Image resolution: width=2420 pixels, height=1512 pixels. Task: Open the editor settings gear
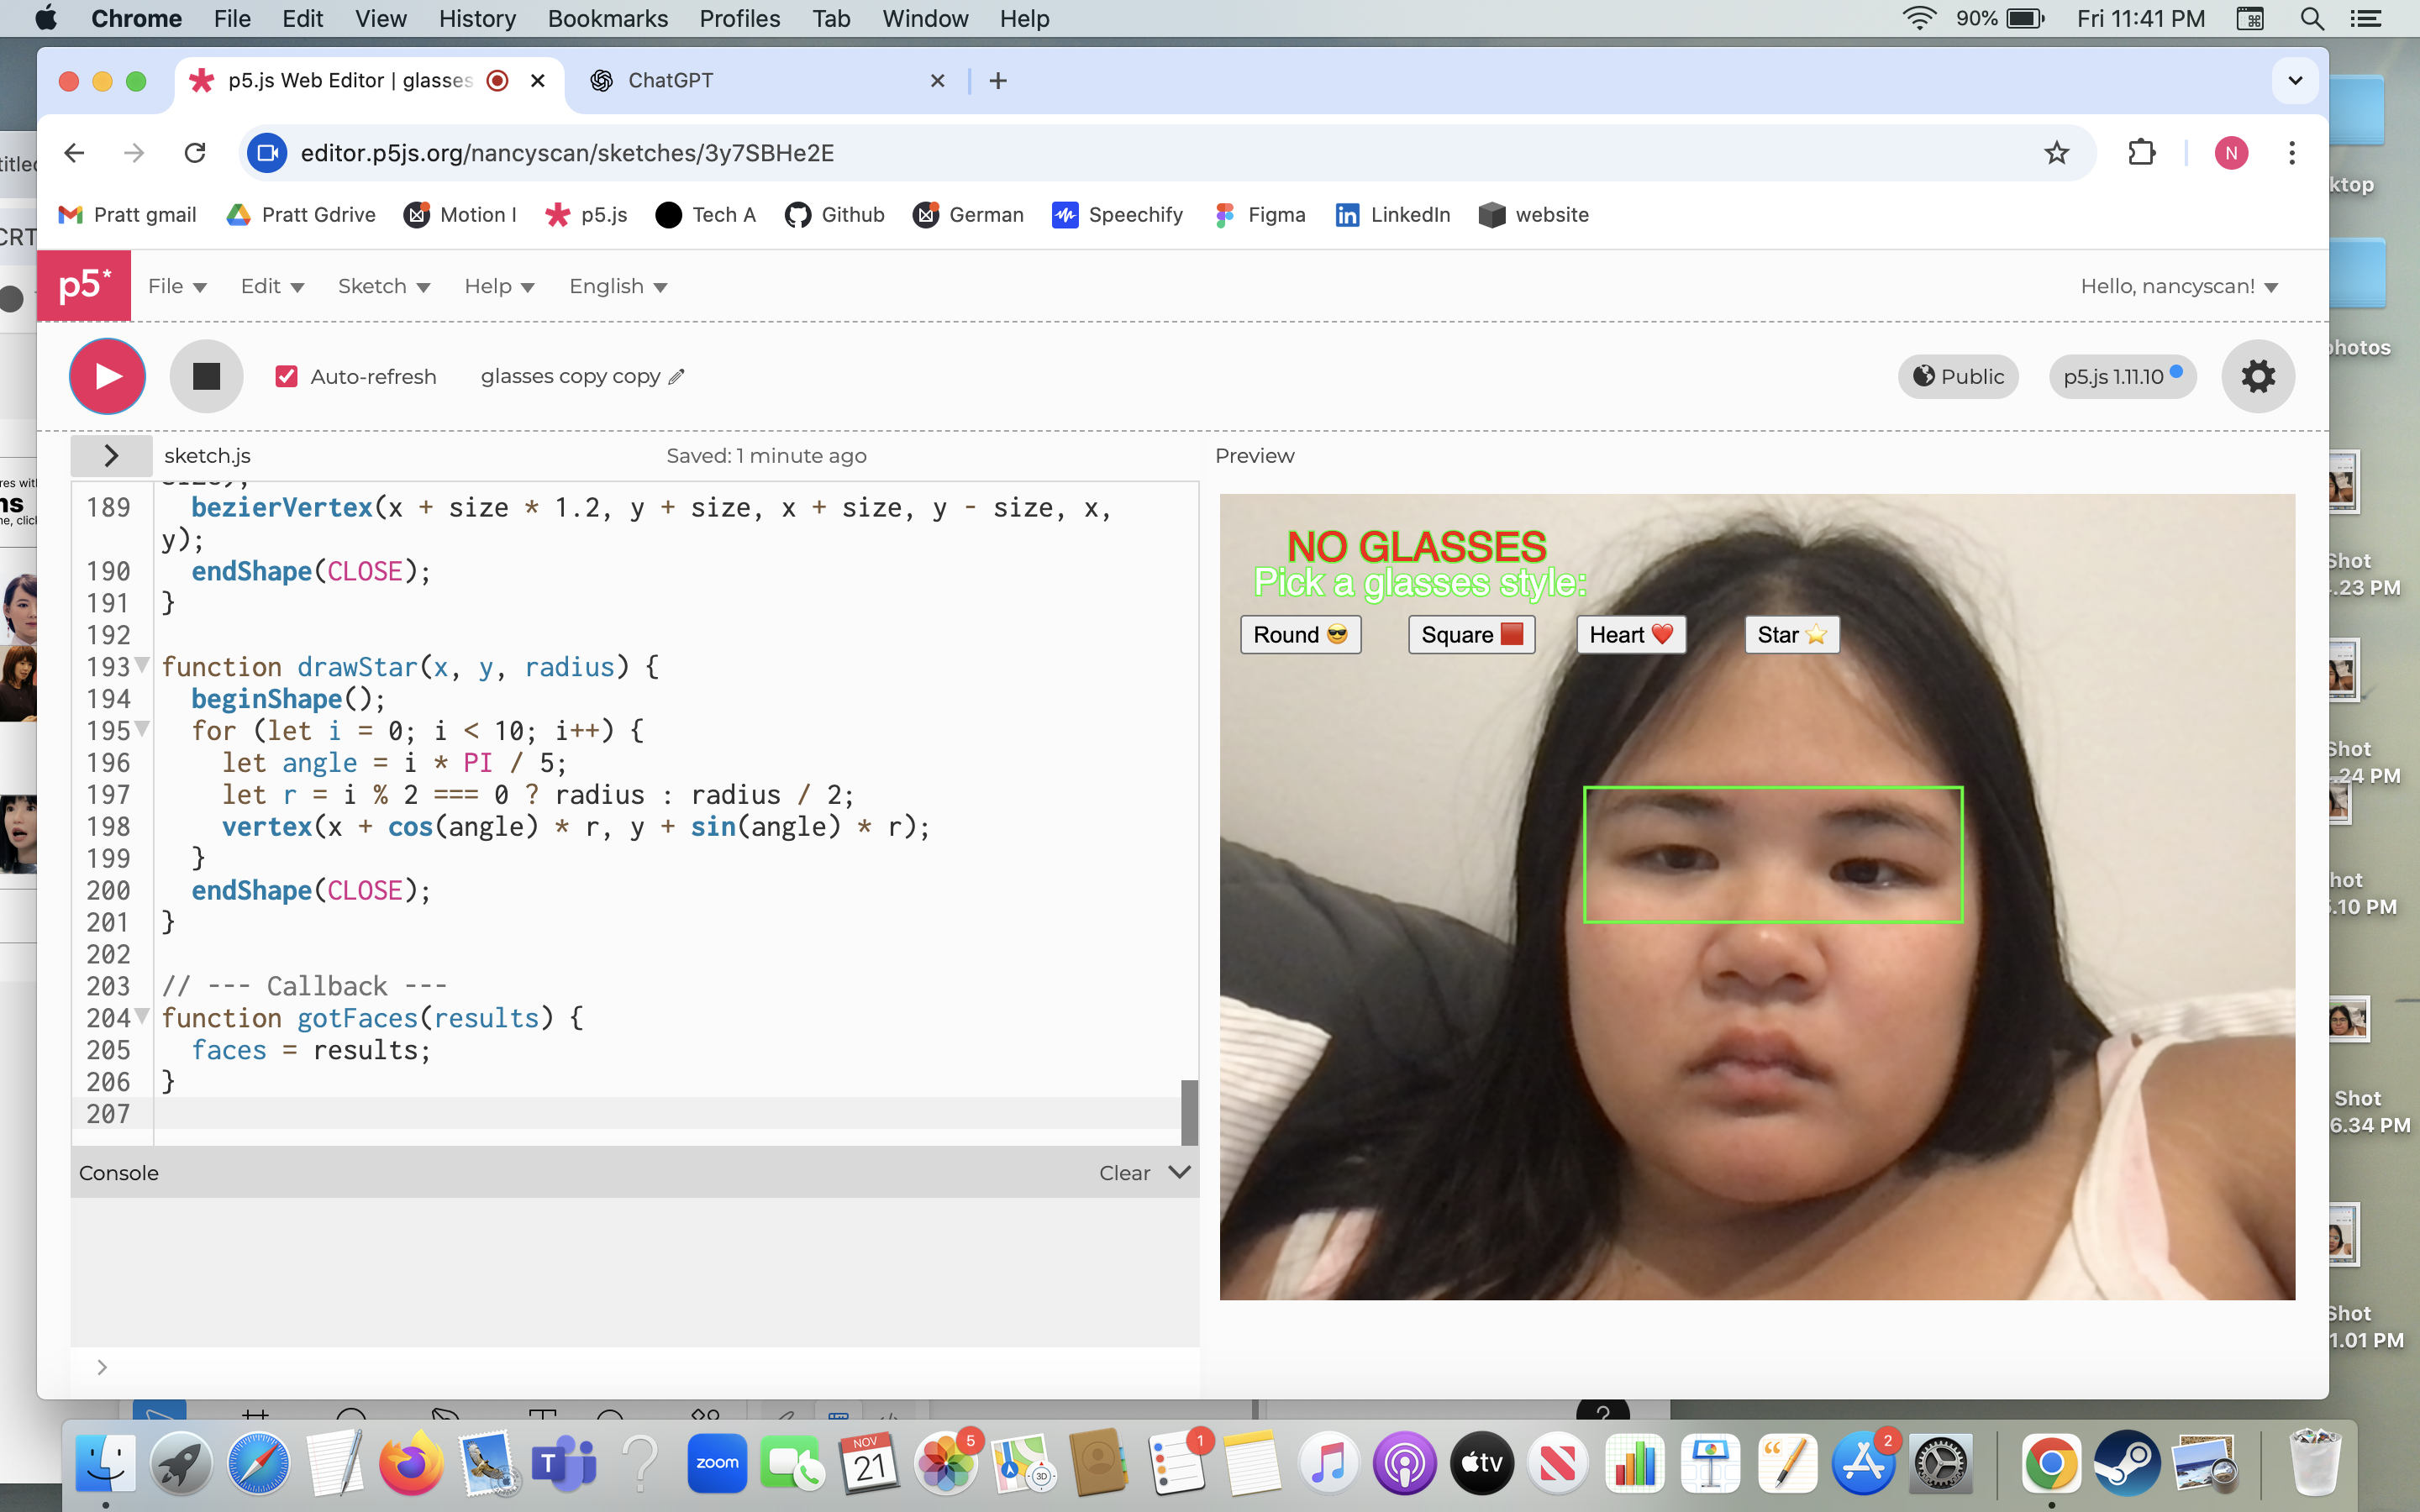point(2257,376)
